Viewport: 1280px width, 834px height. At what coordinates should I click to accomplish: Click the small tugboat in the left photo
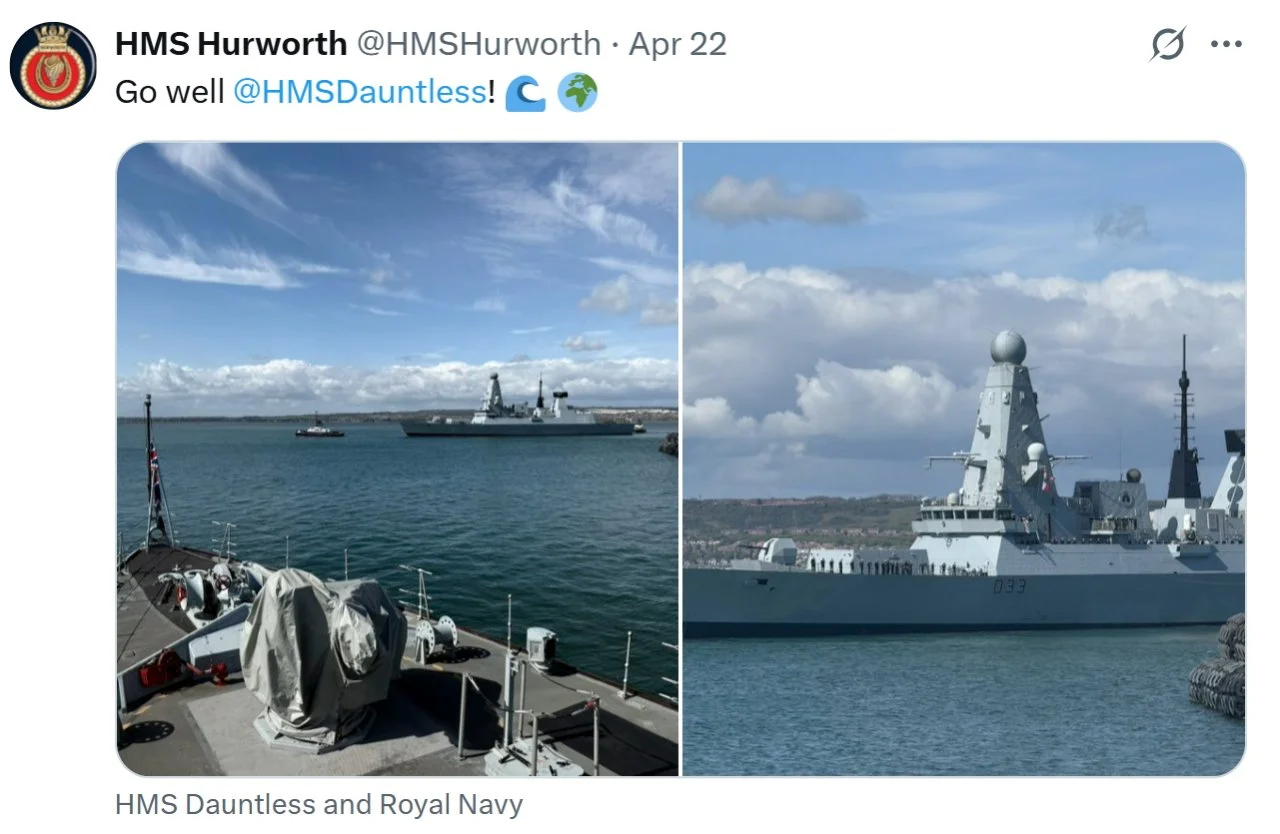tap(319, 430)
